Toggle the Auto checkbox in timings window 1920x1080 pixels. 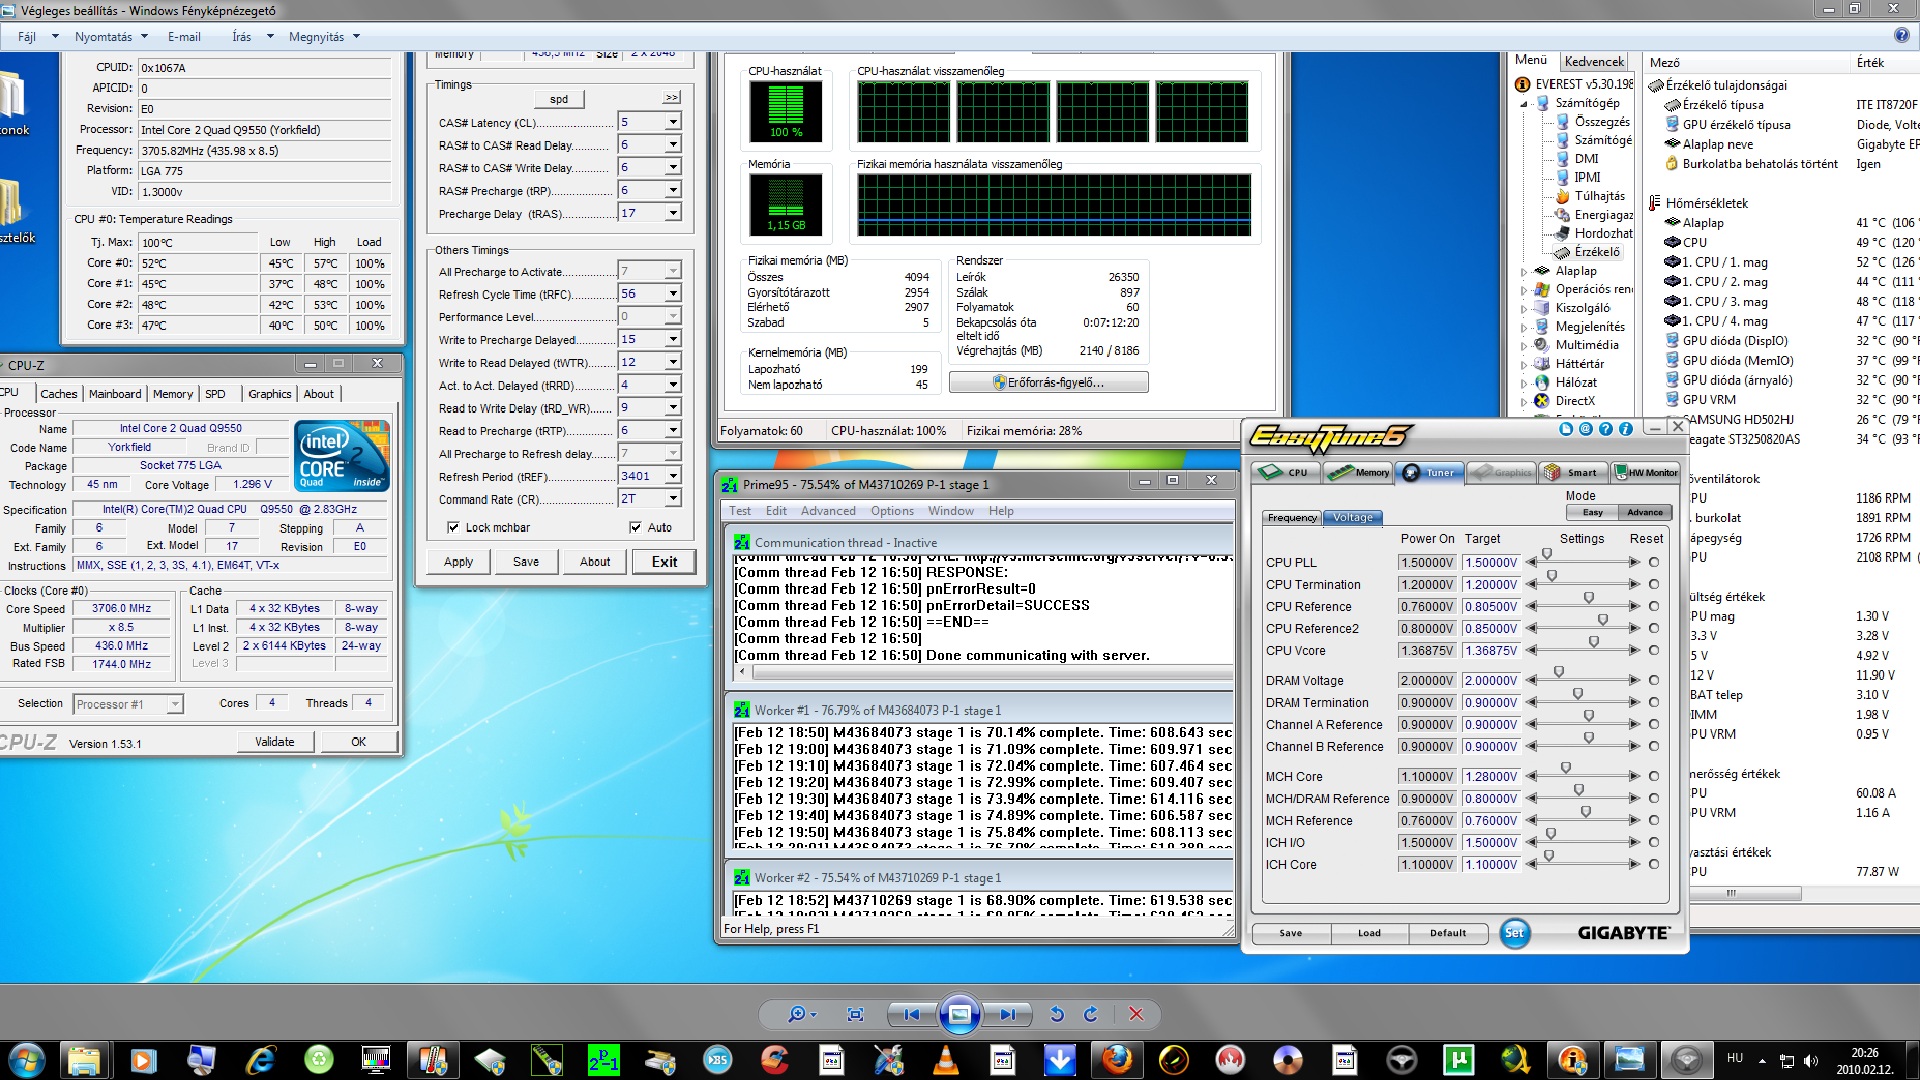[x=635, y=527]
